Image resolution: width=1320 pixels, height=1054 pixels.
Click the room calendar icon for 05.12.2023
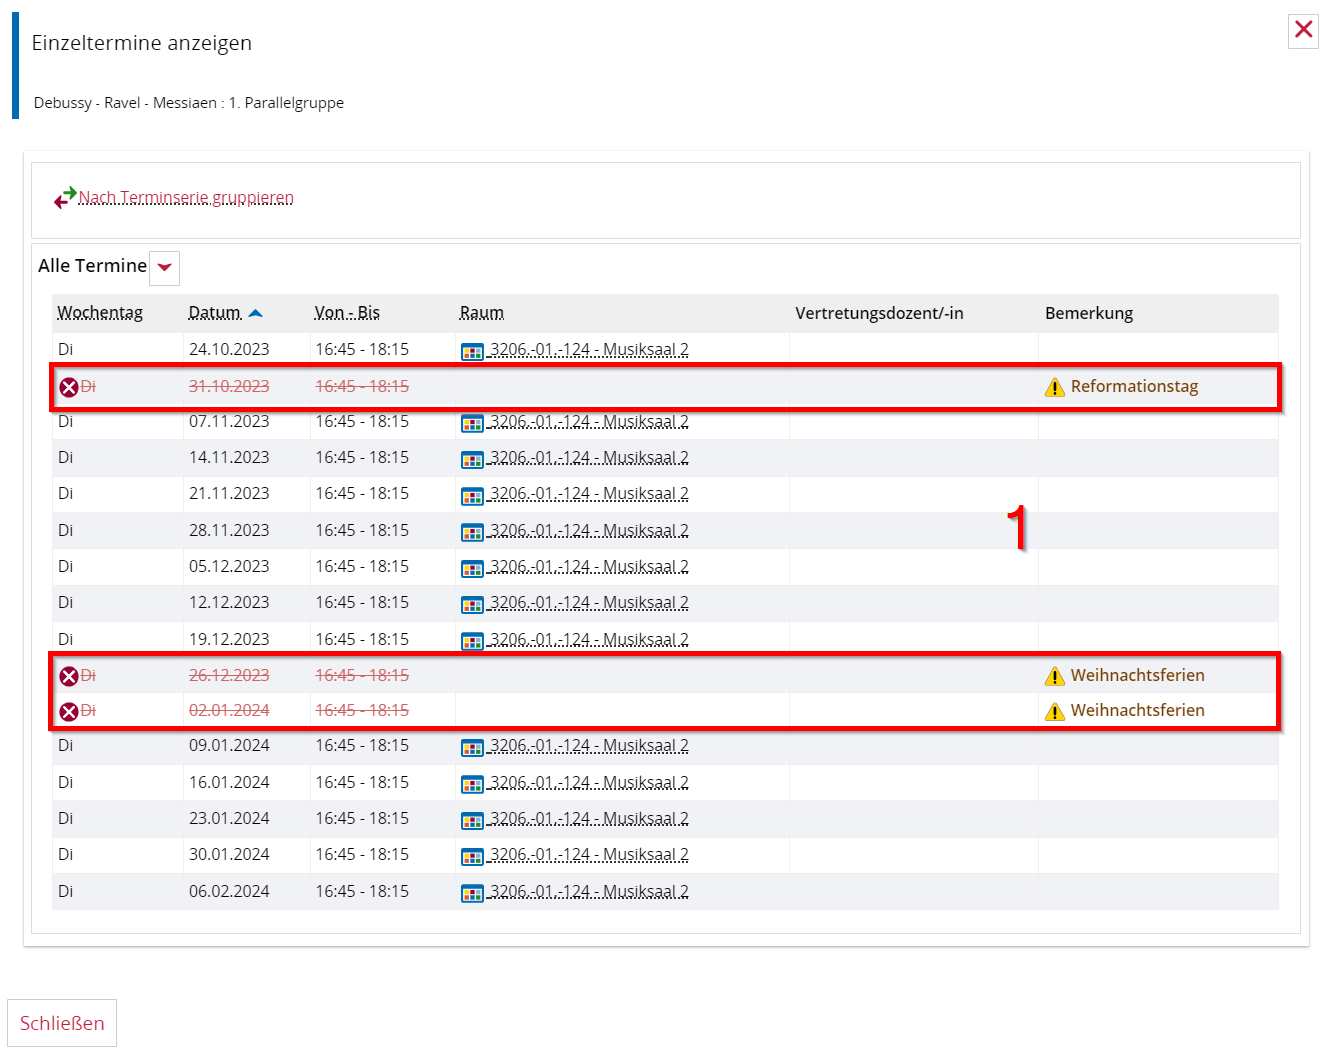pos(472,568)
